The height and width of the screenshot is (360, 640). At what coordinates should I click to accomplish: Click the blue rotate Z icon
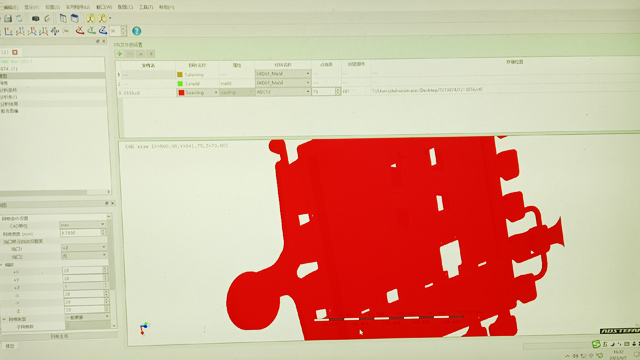[x=103, y=31]
